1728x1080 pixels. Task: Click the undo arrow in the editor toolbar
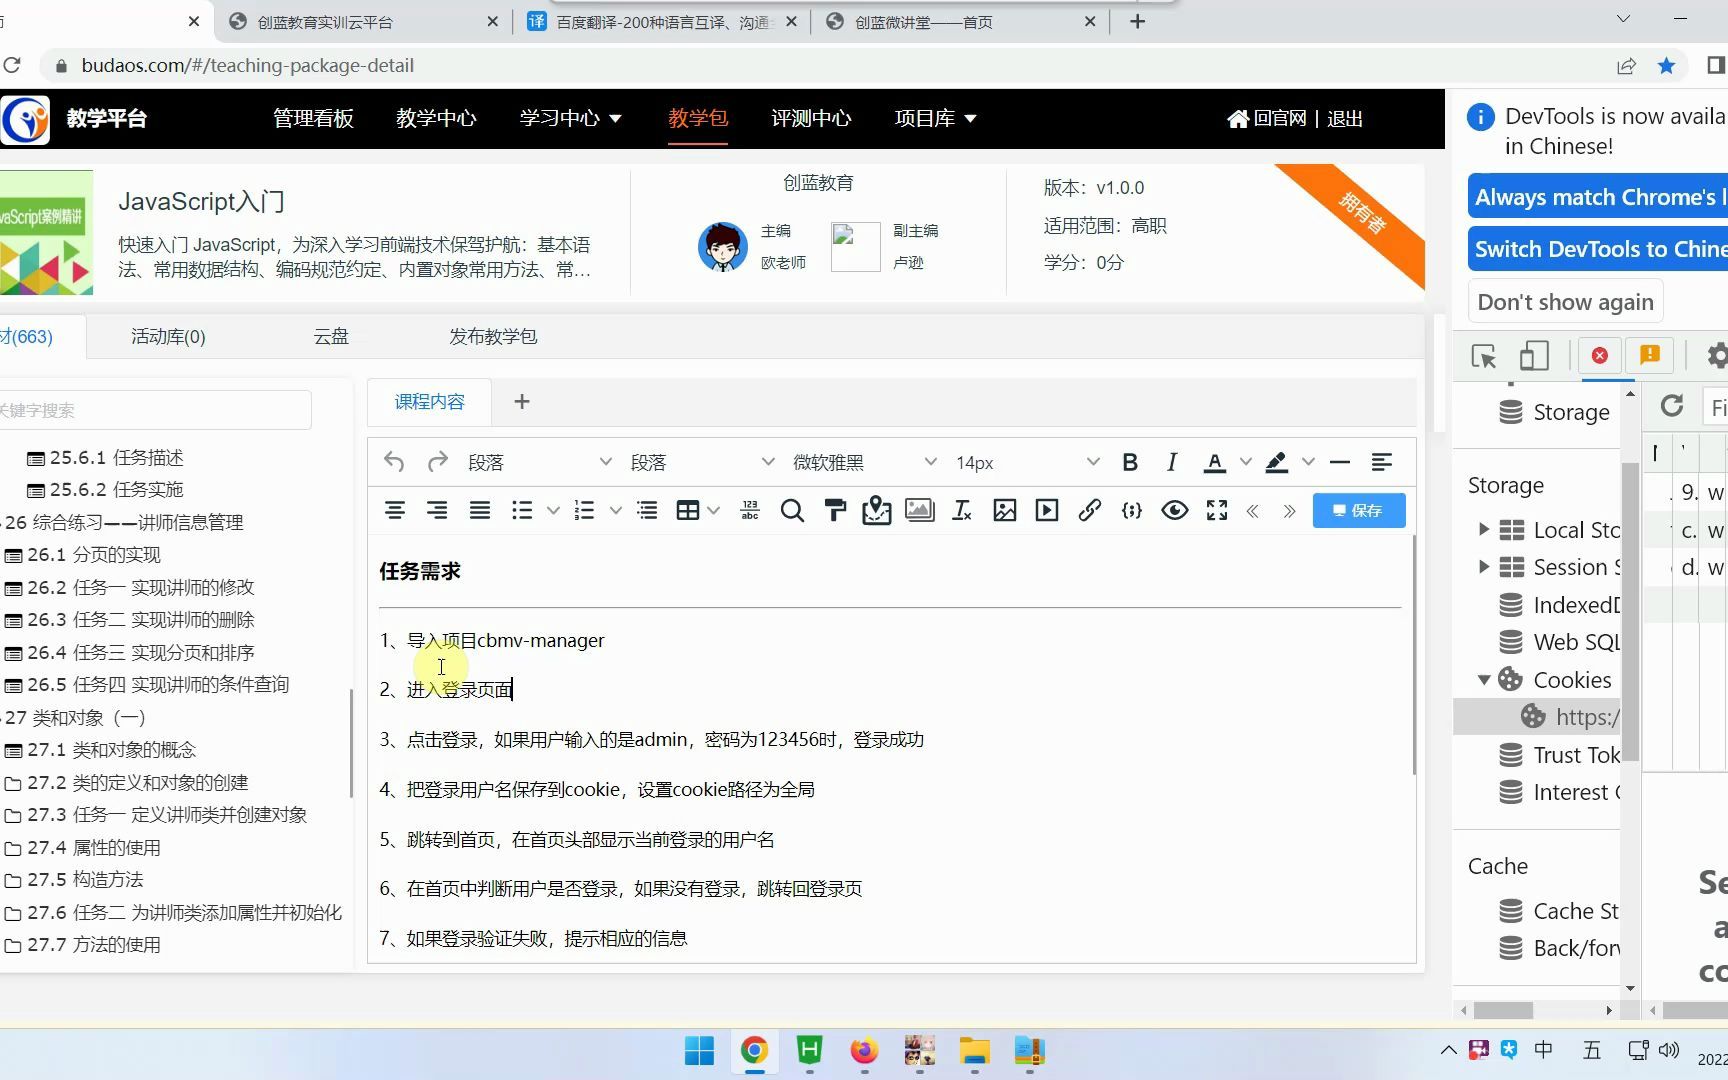(393, 462)
